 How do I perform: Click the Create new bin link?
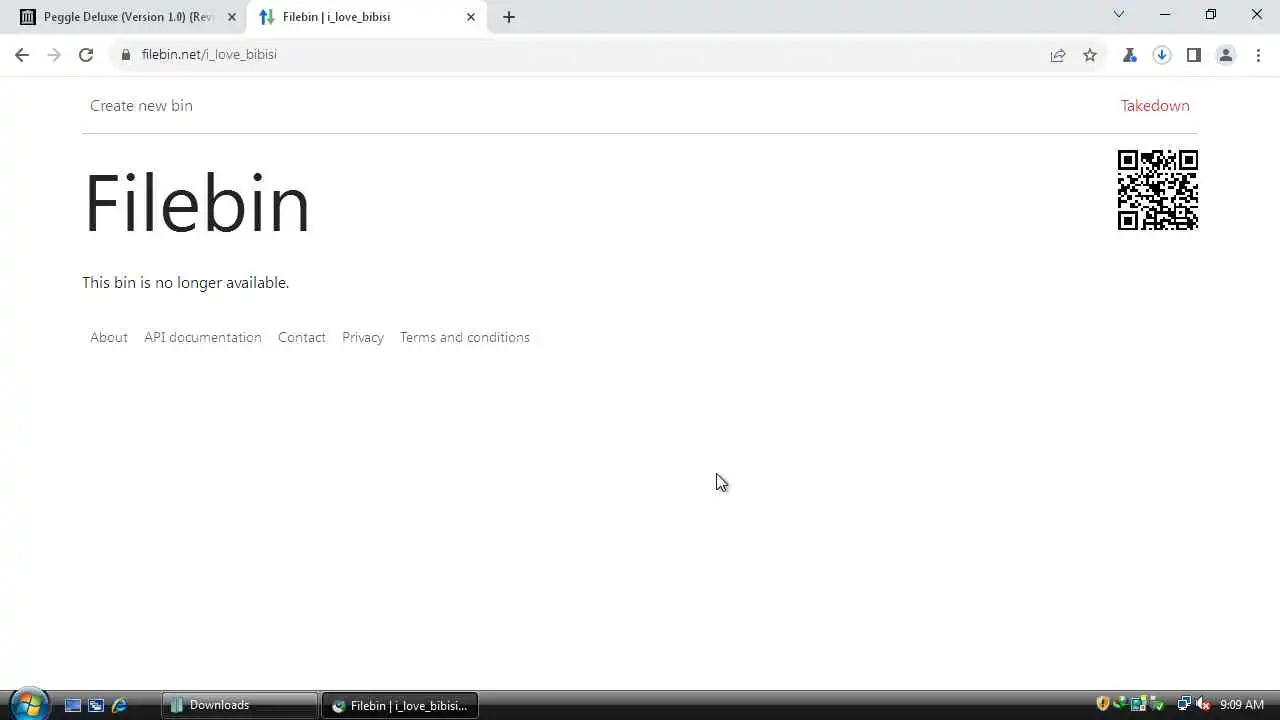[x=141, y=106]
